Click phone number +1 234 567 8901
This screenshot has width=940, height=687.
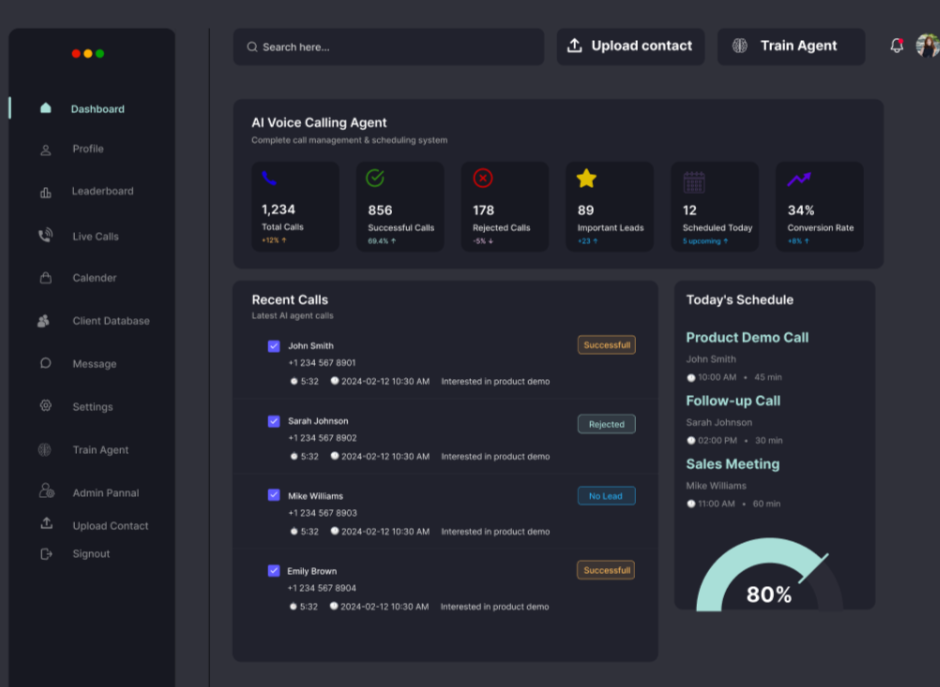[x=322, y=363]
